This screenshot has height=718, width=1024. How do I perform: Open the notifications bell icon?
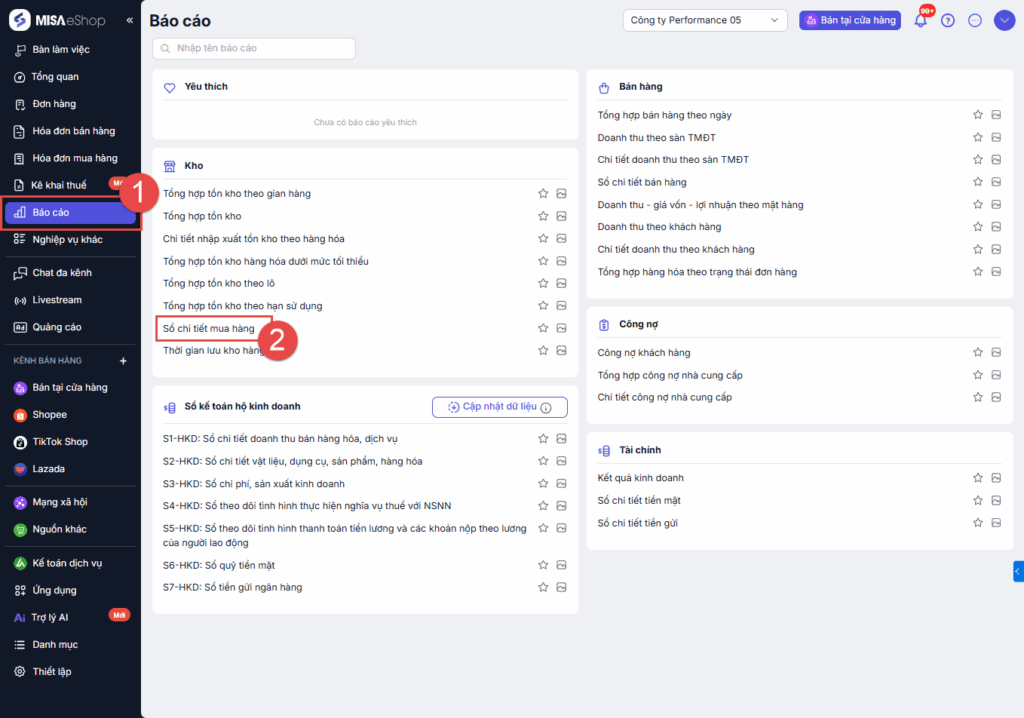pos(920,21)
